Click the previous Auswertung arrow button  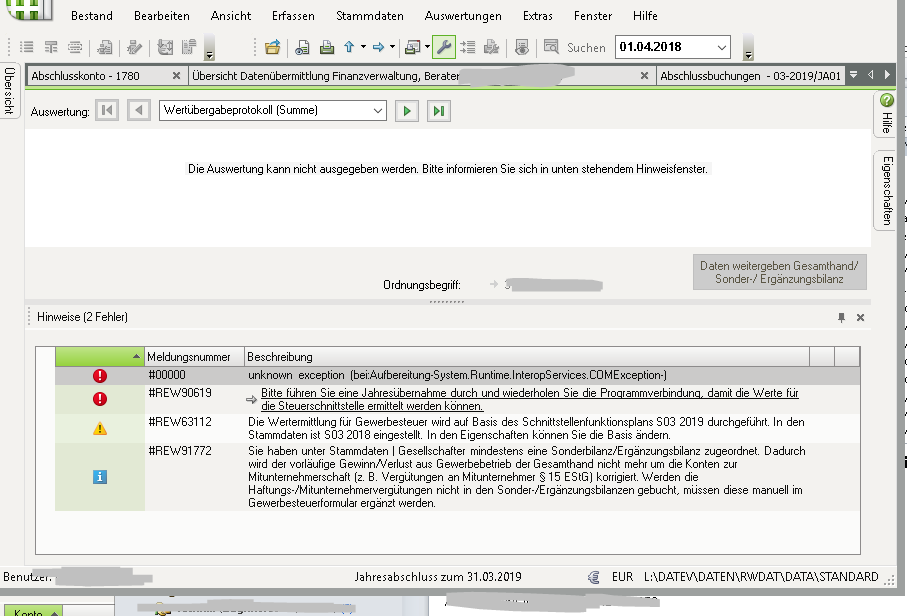coord(139,111)
